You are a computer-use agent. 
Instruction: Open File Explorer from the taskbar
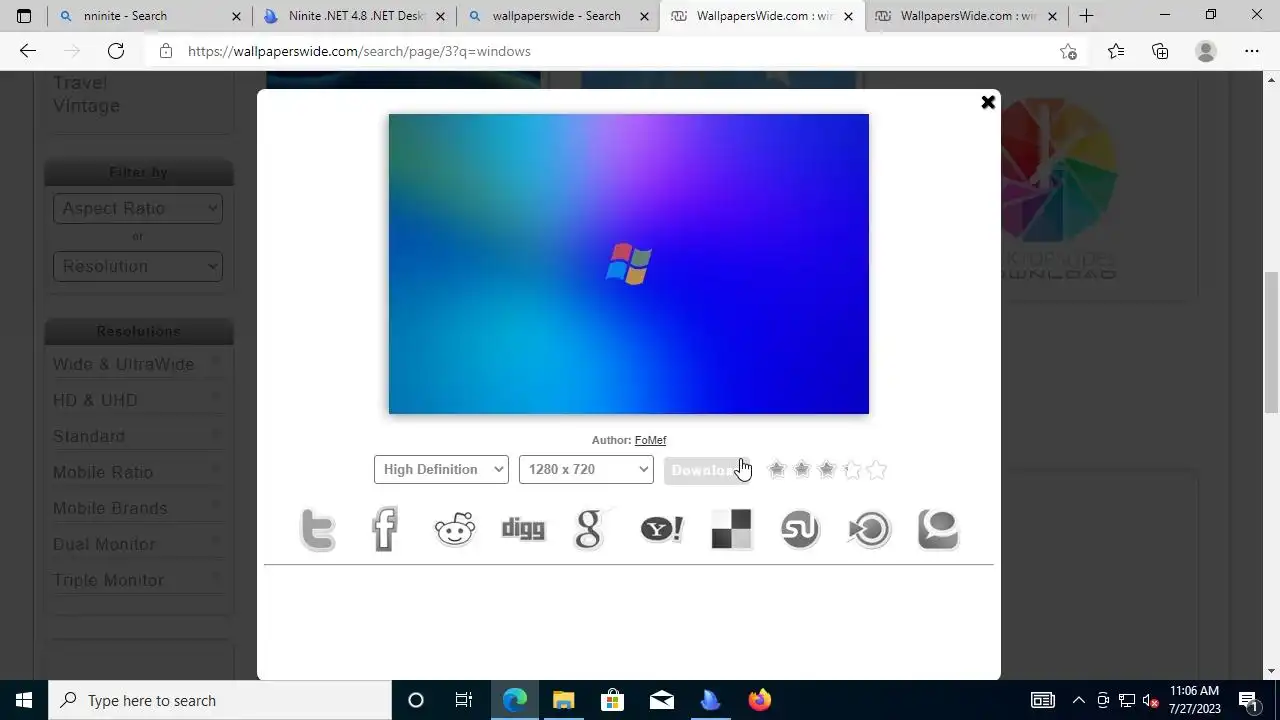564,700
